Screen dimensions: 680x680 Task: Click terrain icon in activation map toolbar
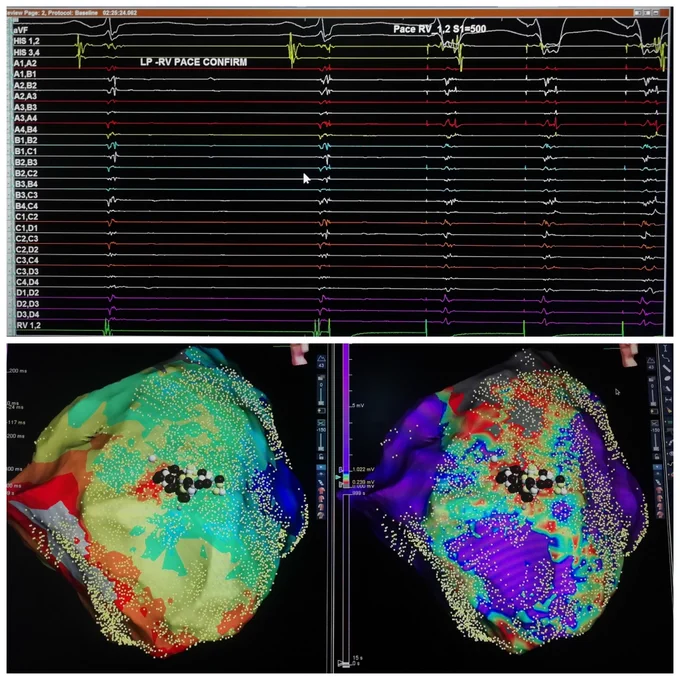(x=321, y=358)
